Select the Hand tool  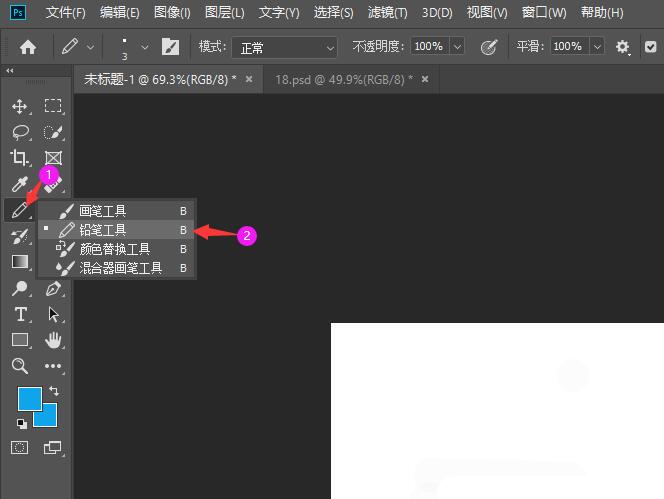53,340
